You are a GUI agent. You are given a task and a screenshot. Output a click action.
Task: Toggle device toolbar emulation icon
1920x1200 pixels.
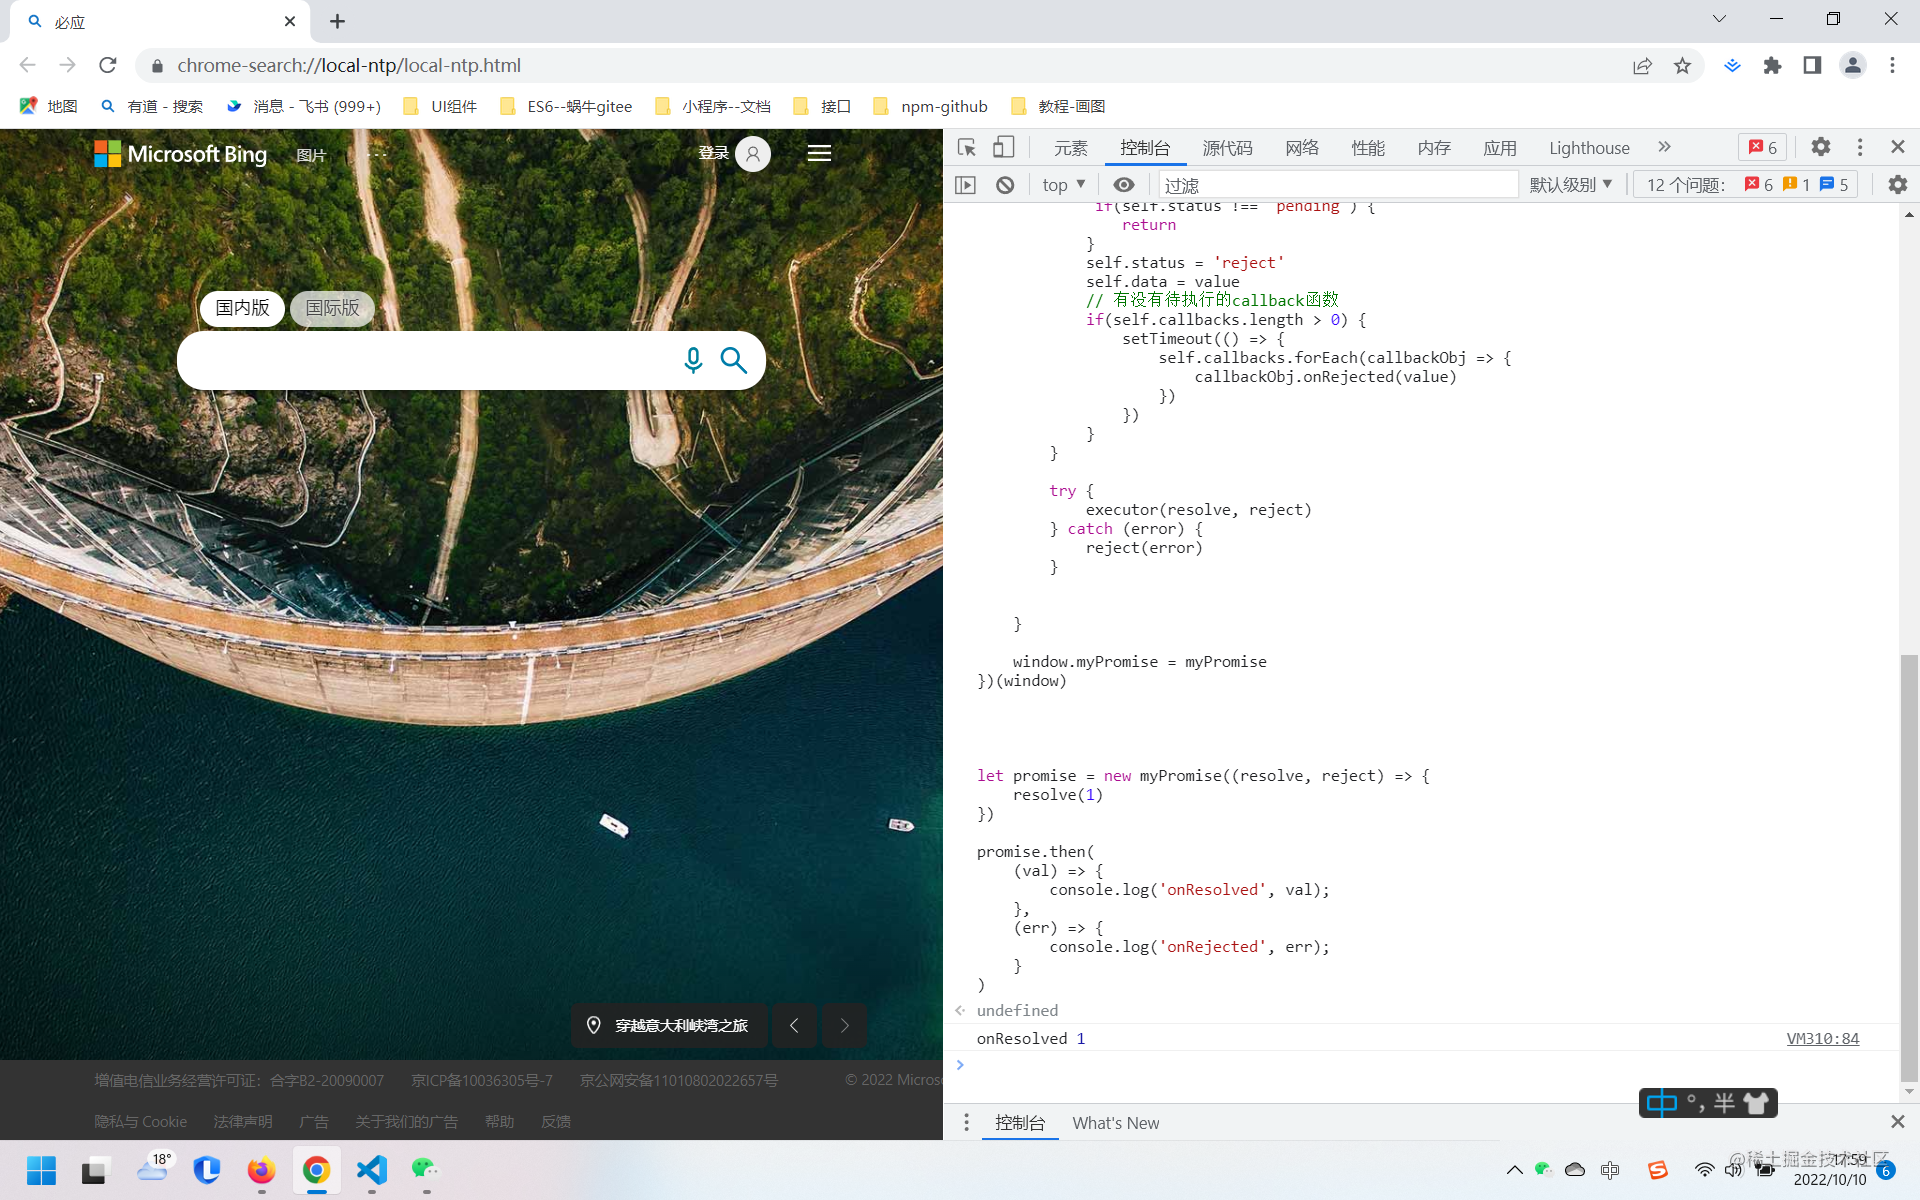[1003, 147]
